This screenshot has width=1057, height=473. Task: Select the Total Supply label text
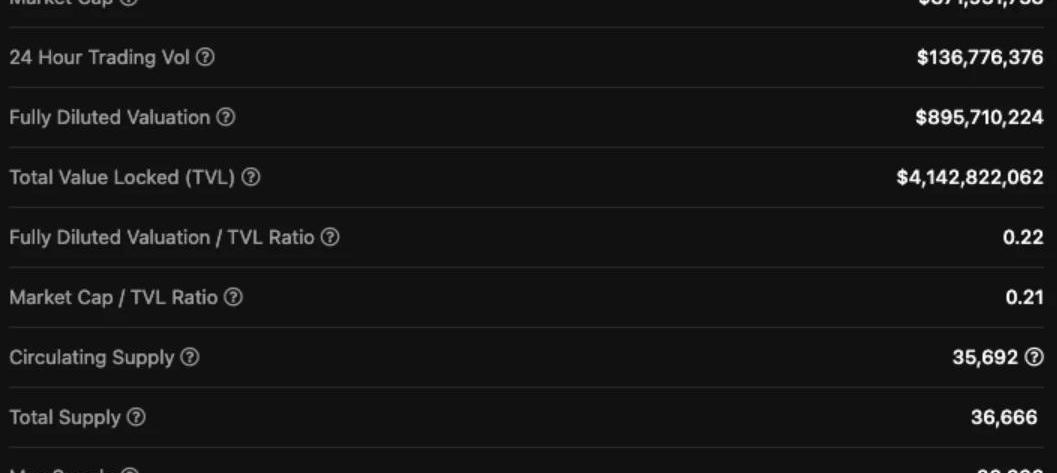click(x=65, y=418)
